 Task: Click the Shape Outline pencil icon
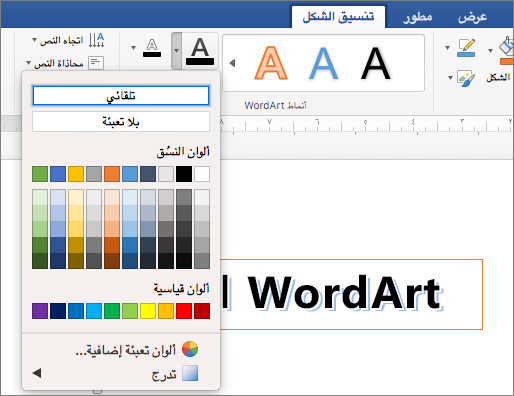point(466,48)
